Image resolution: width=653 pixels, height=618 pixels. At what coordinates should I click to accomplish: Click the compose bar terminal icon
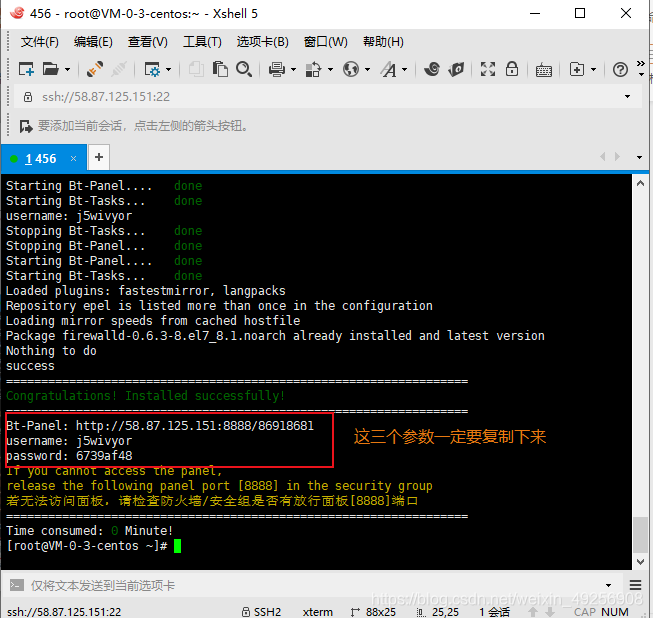17,586
